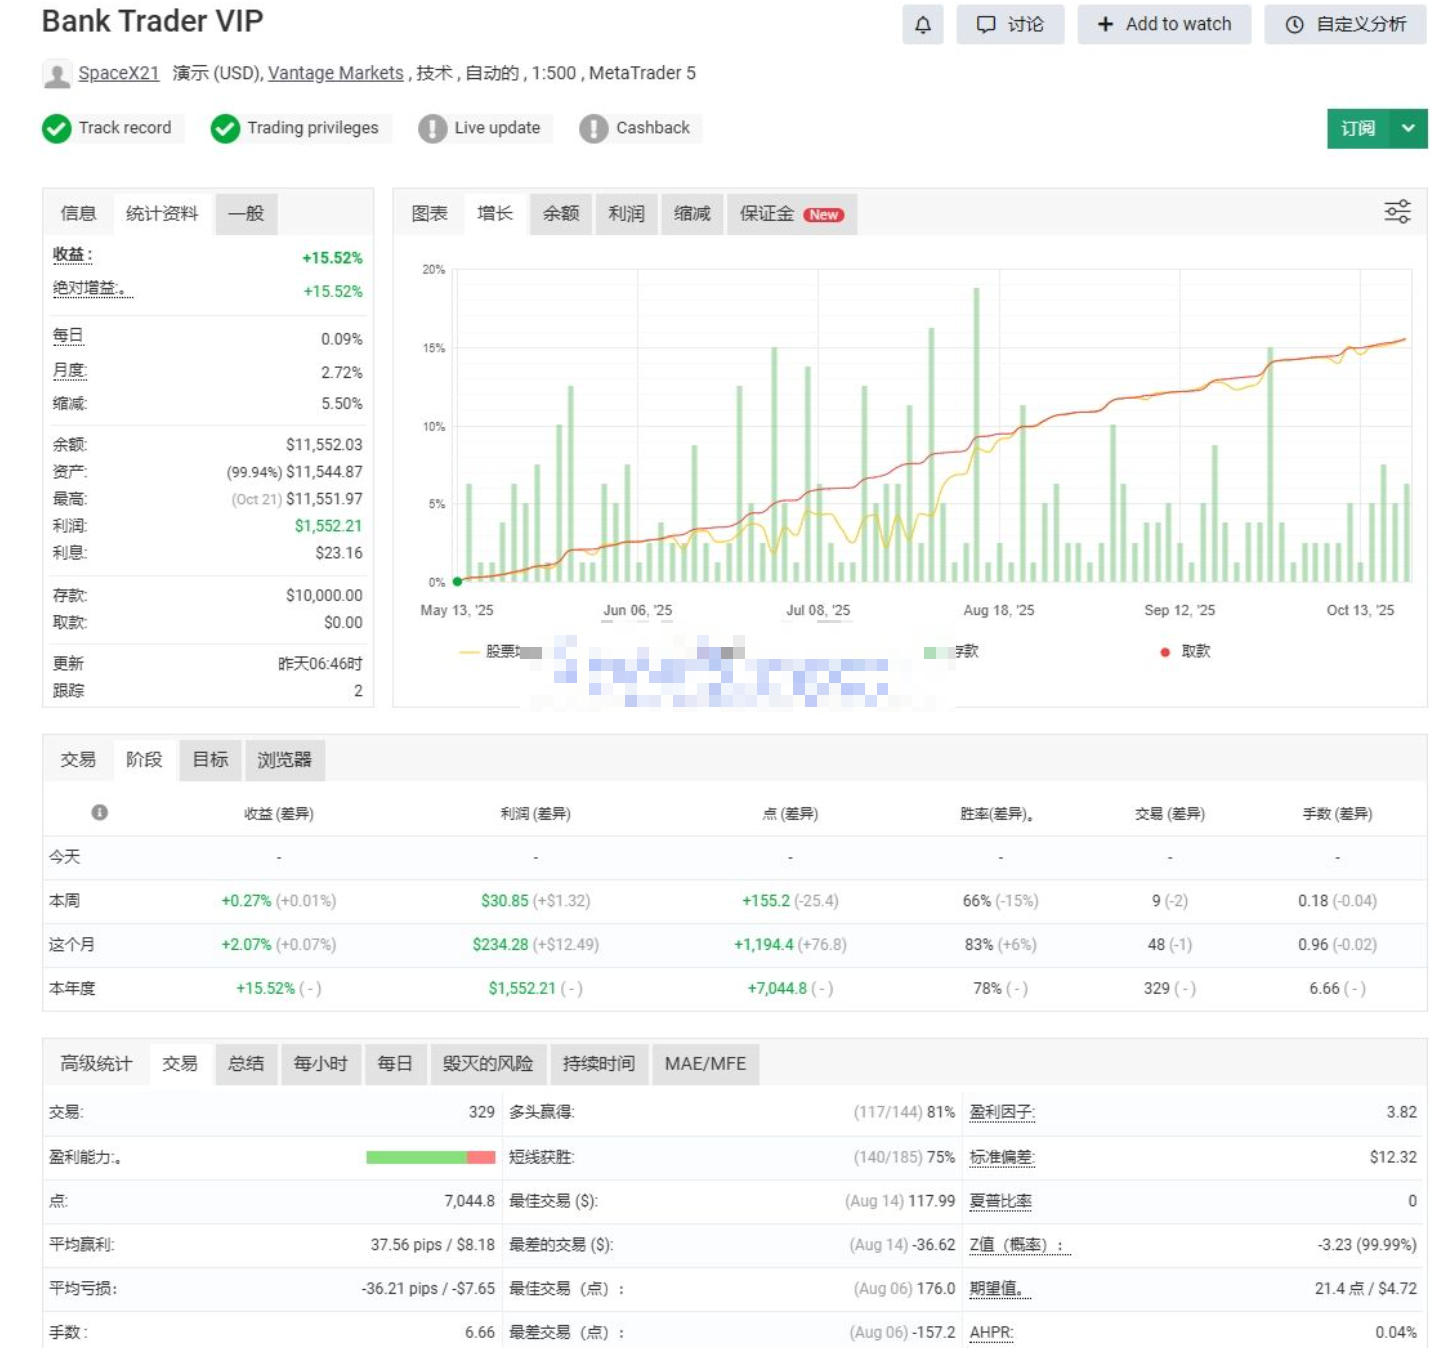Click the info icon in periods table
1456x1348 pixels.
pos(99,813)
